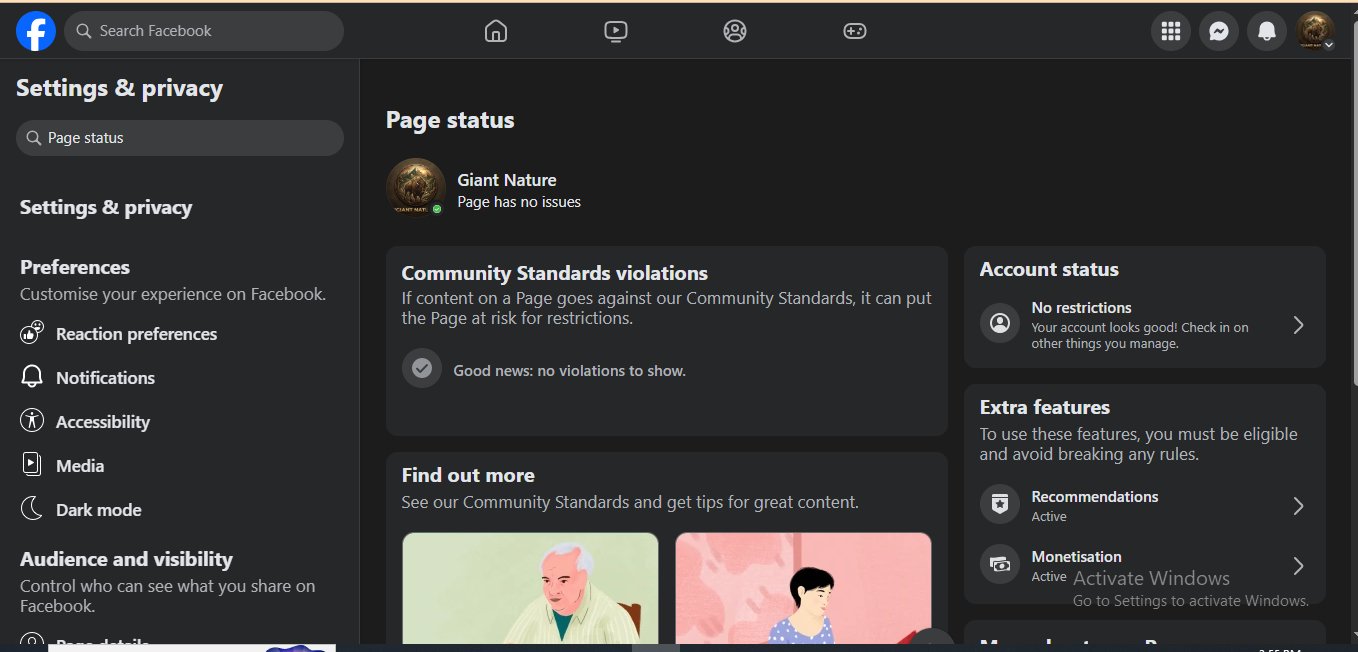Click the Page status settings search box
This screenshot has width=1358, height=652.
(x=180, y=138)
